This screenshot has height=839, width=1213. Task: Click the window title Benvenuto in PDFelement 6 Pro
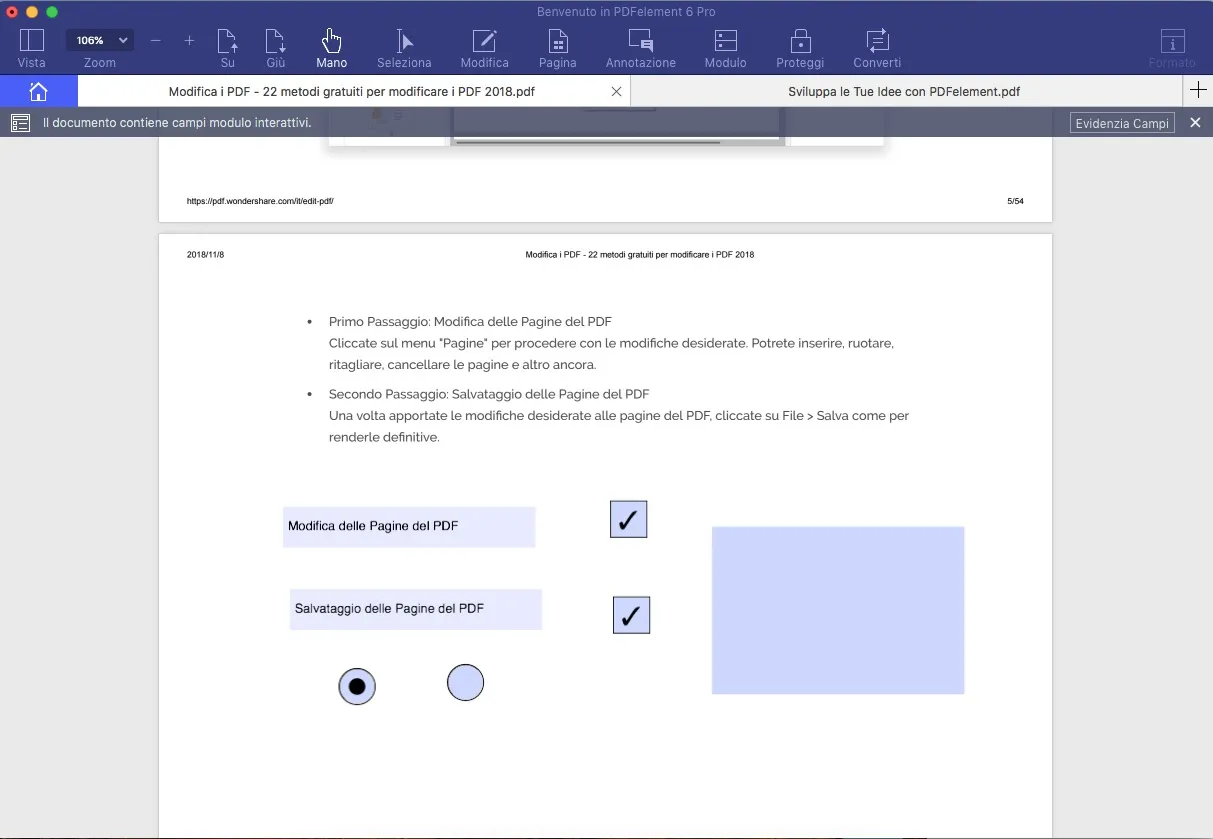coord(626,12)
